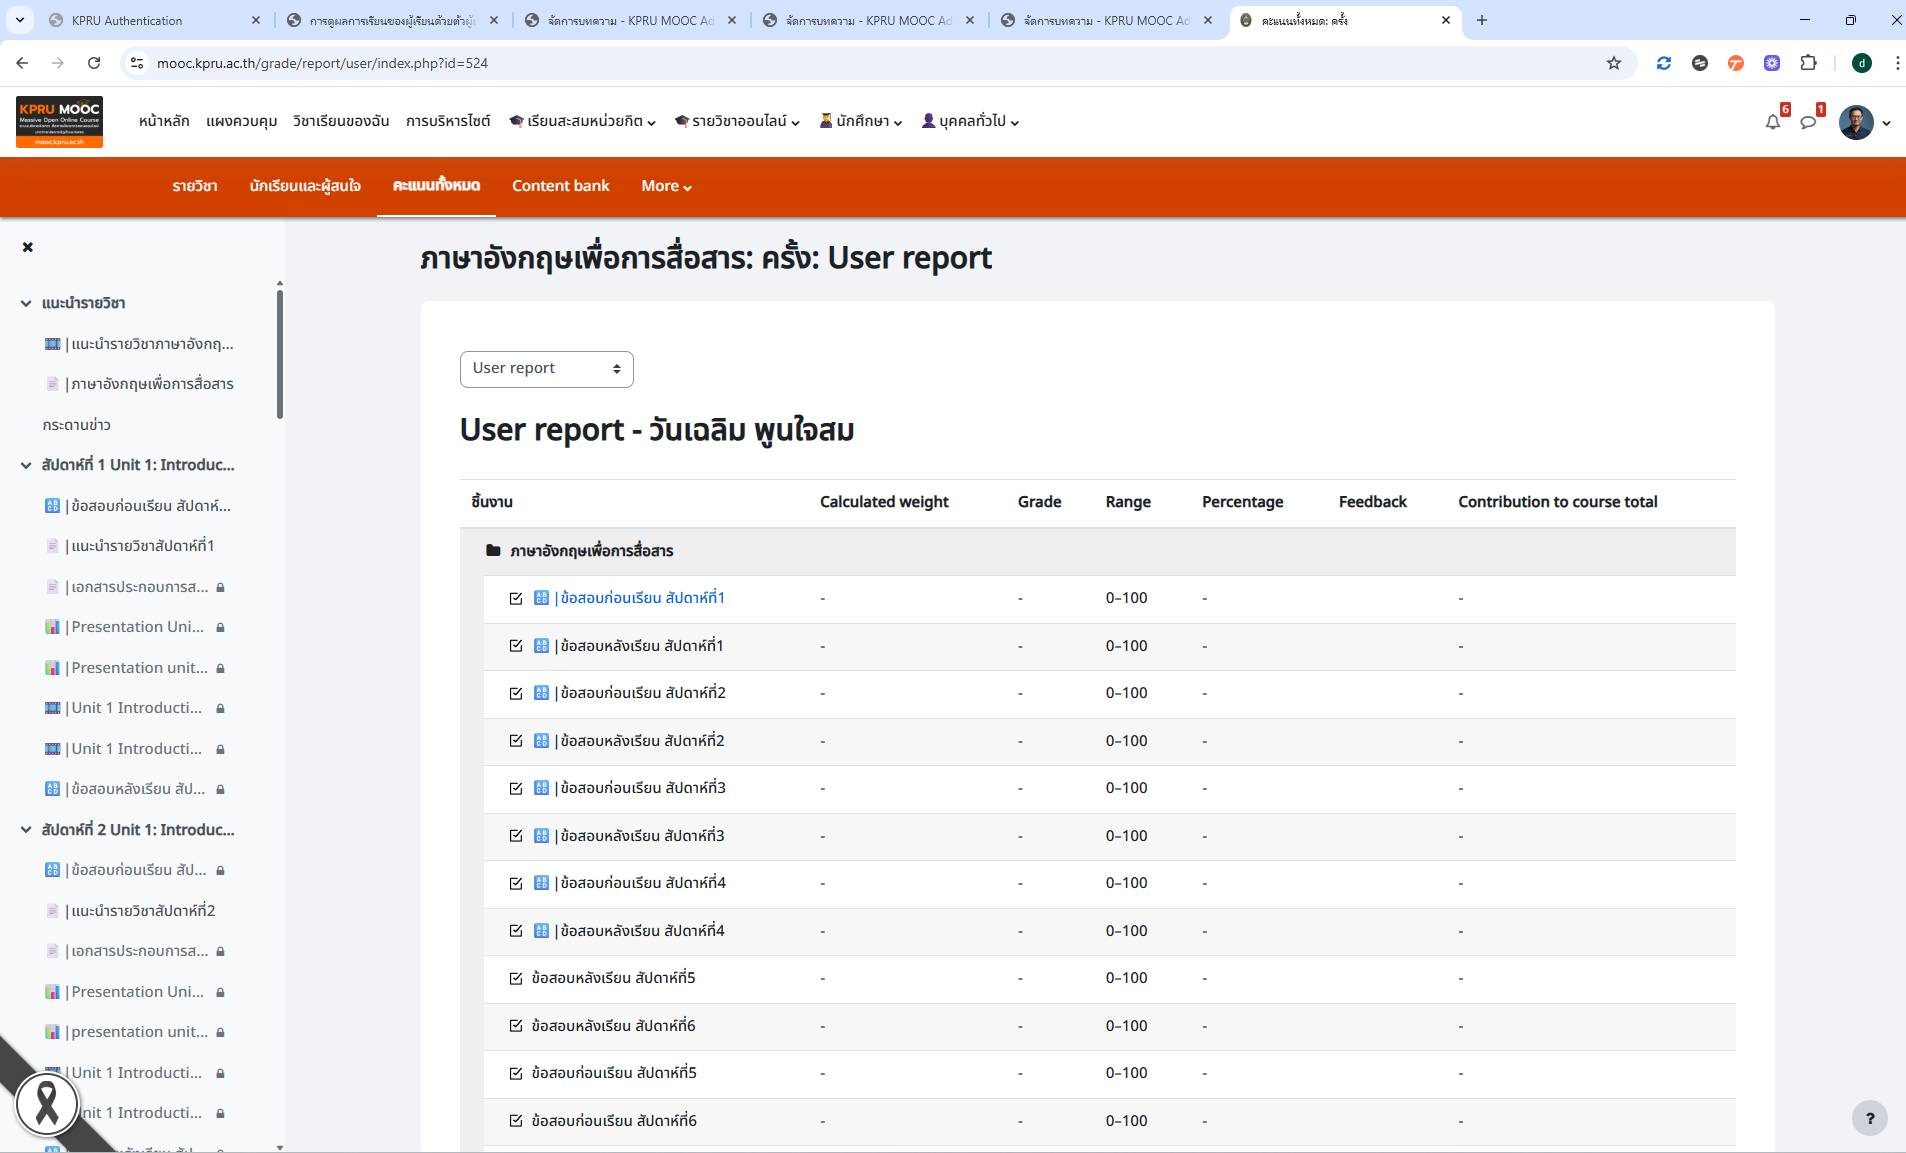
Task: Close the course index drawer
Action: (28, 247)
